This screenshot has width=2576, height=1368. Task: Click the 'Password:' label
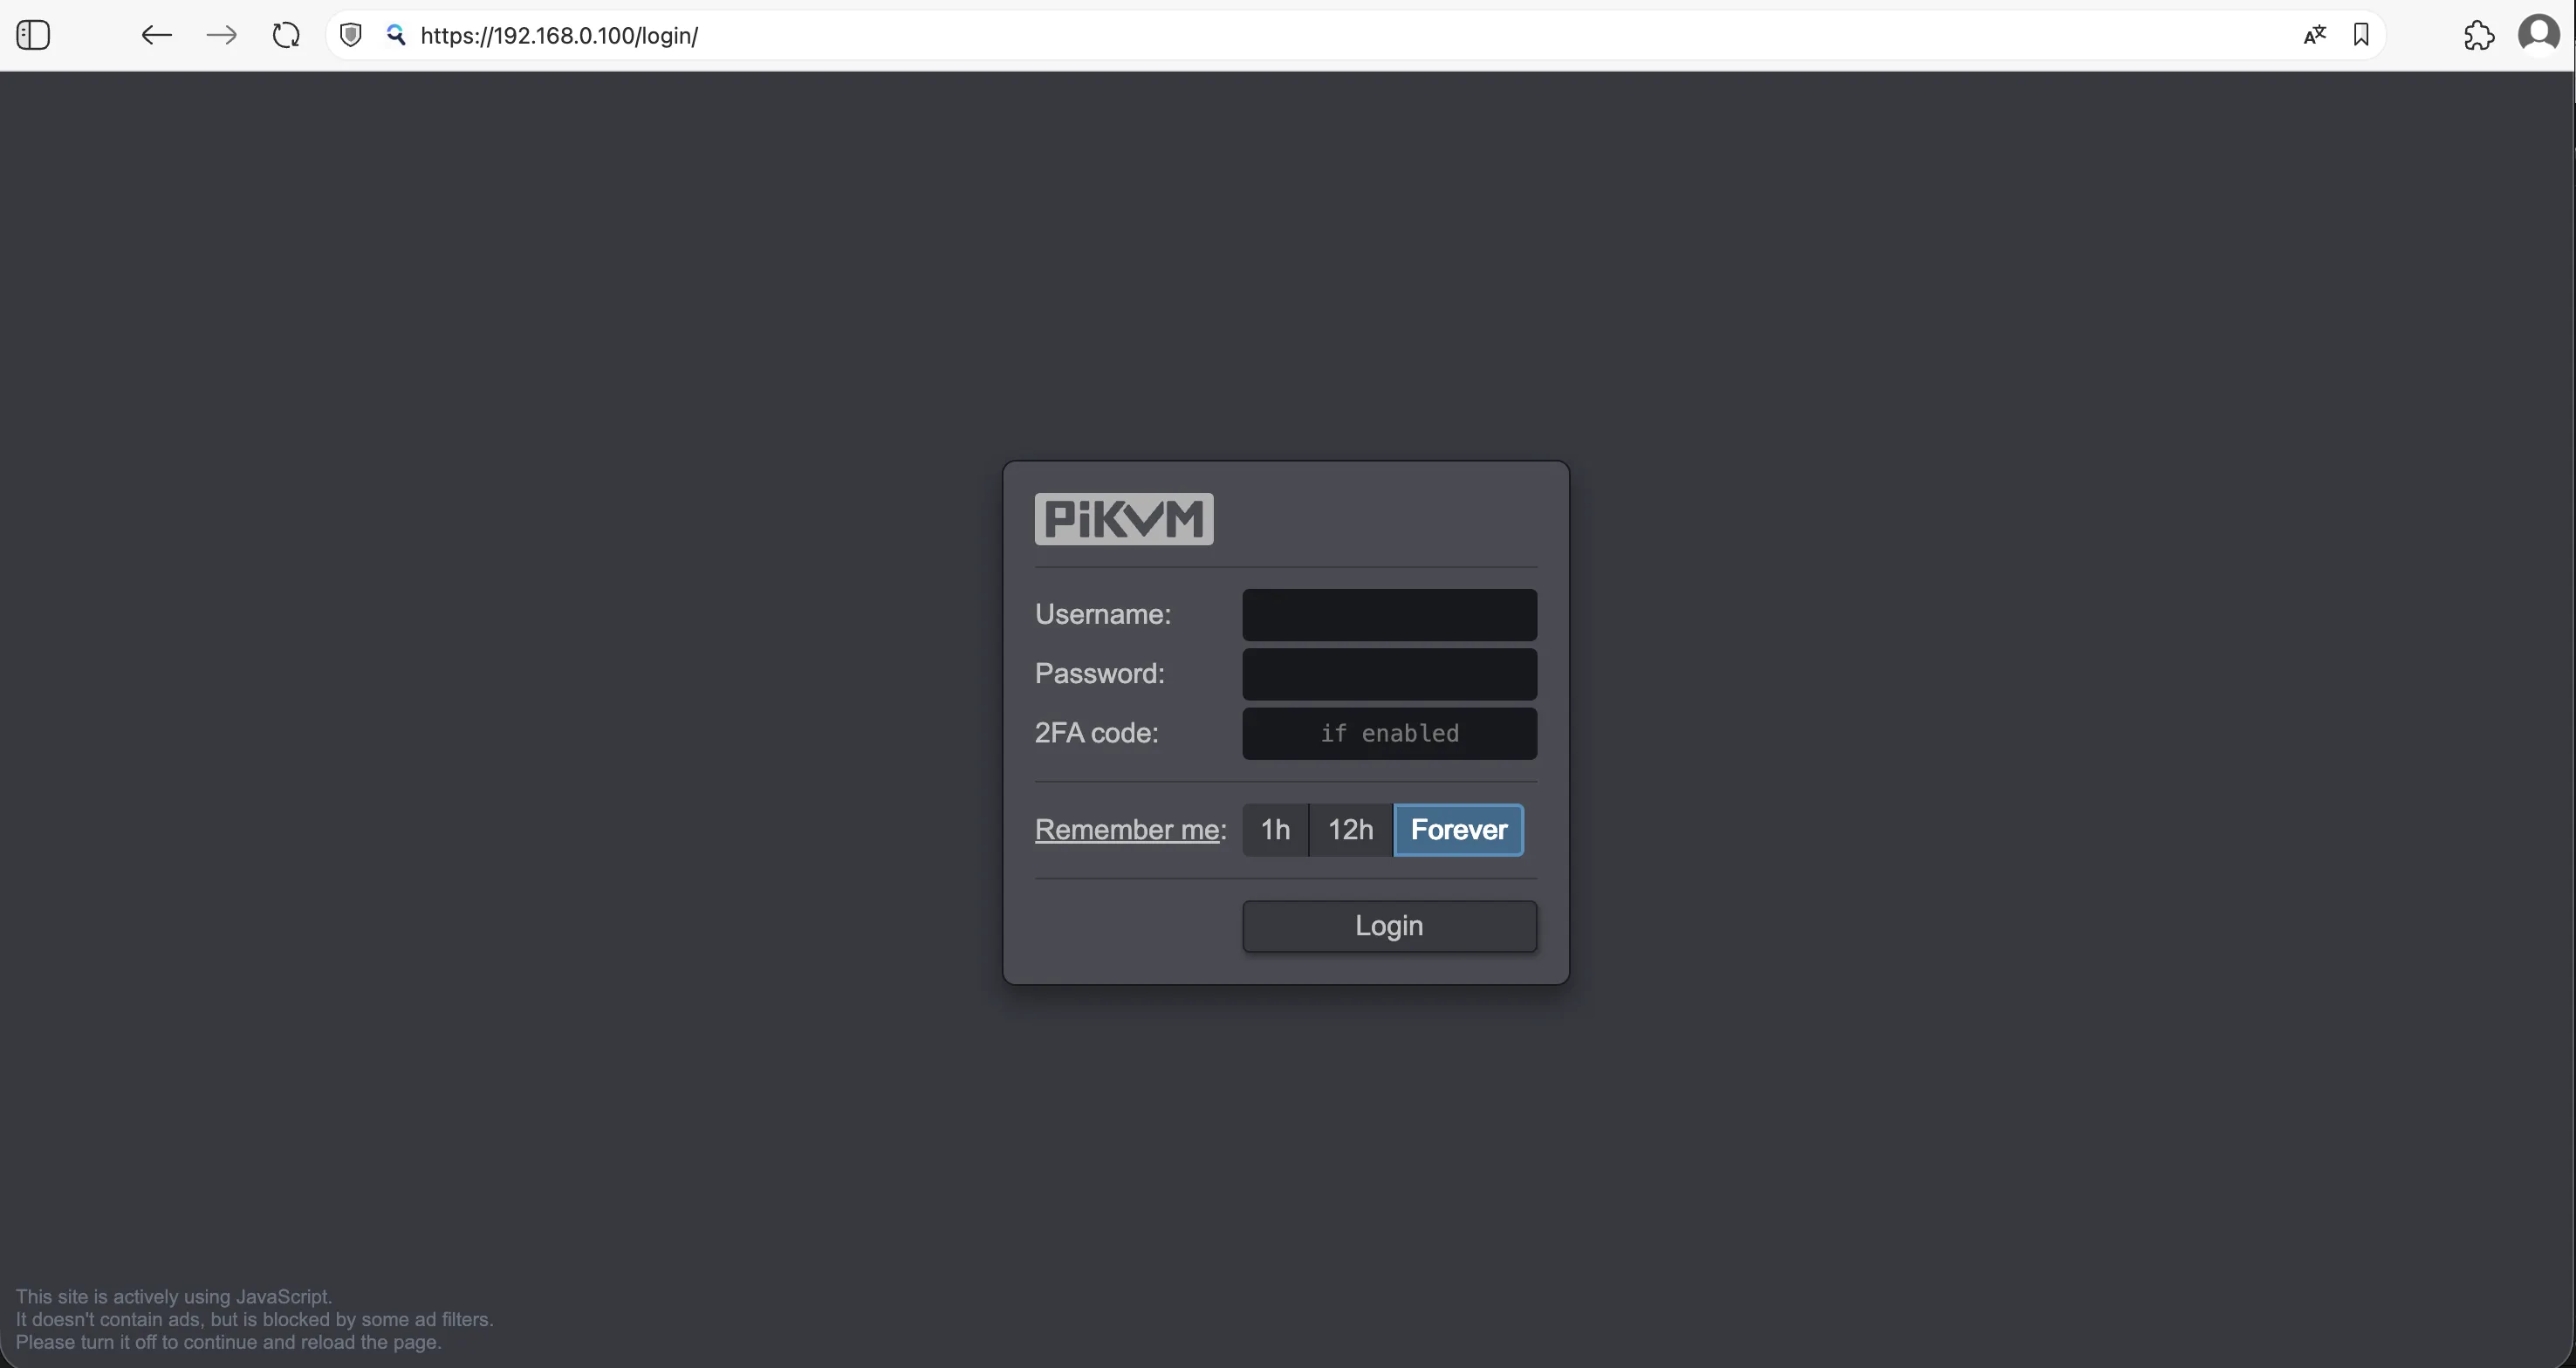[1100, 673]
